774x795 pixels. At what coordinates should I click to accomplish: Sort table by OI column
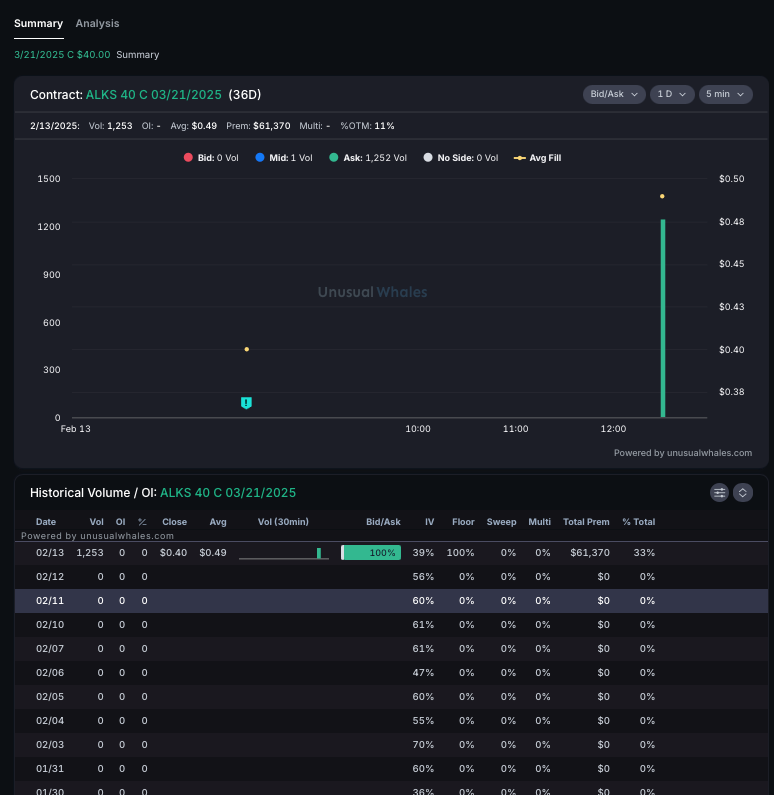point(120,522)
